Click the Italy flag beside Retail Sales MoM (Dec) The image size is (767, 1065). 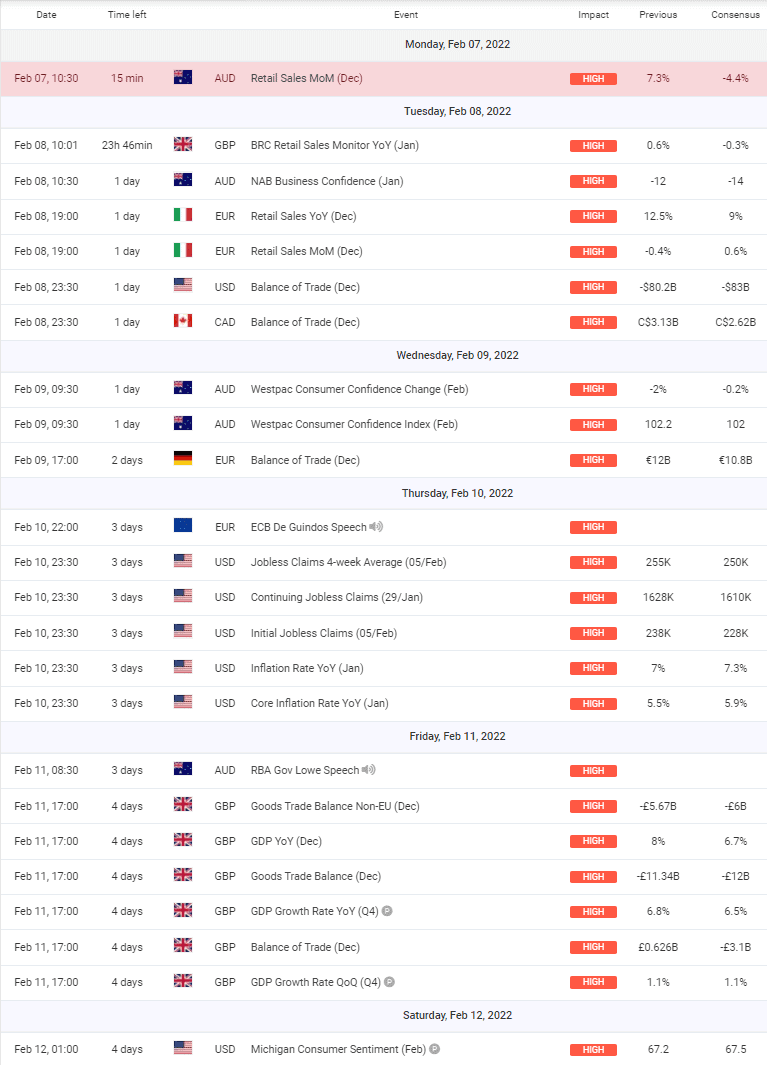[183, 250]
